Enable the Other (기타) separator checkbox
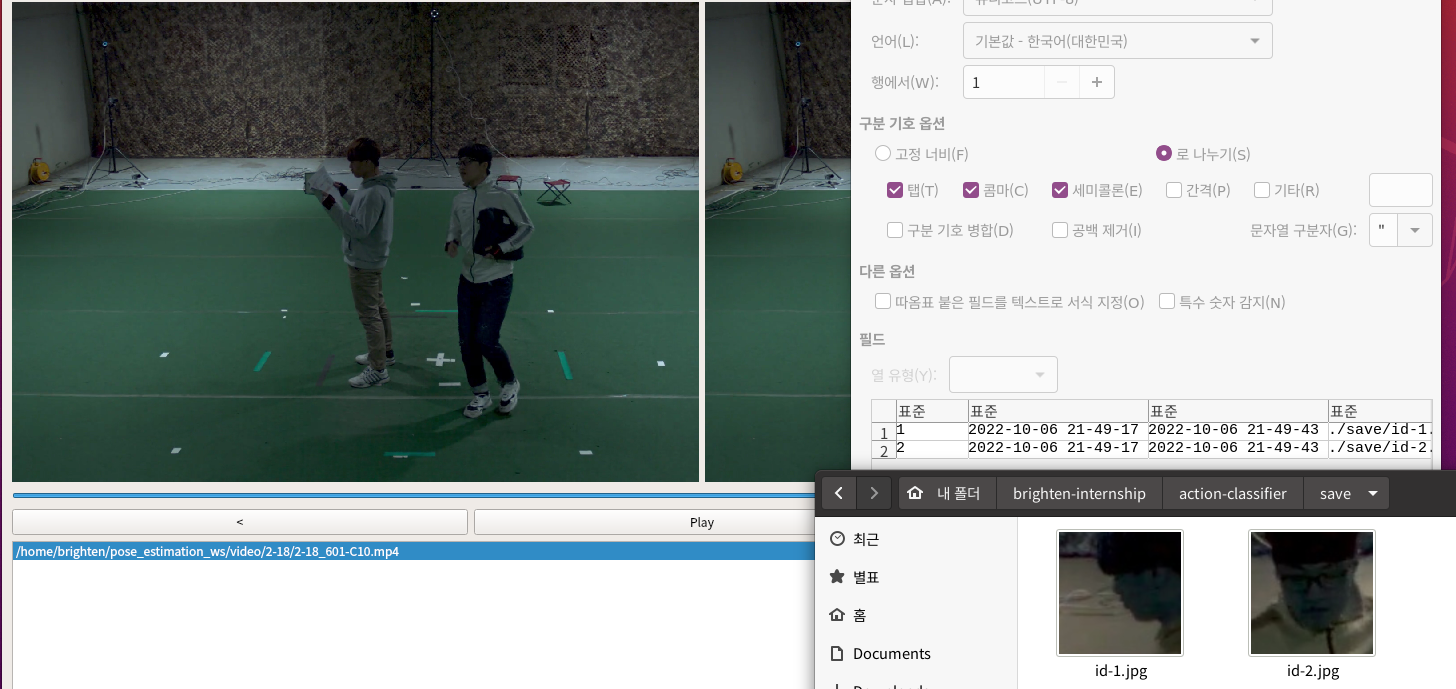The width and height of the screenshot is (1456, 689). pos(1262,190)
